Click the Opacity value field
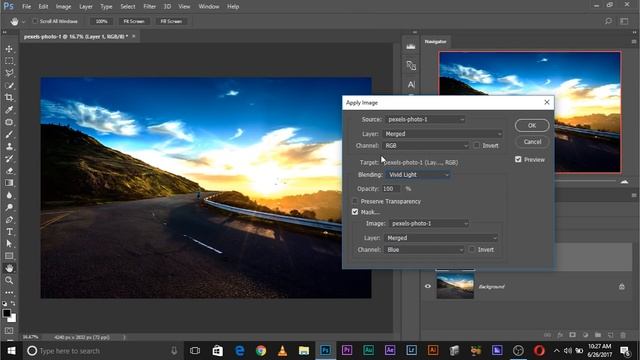 pyautogui.click(x=391, y=189)
